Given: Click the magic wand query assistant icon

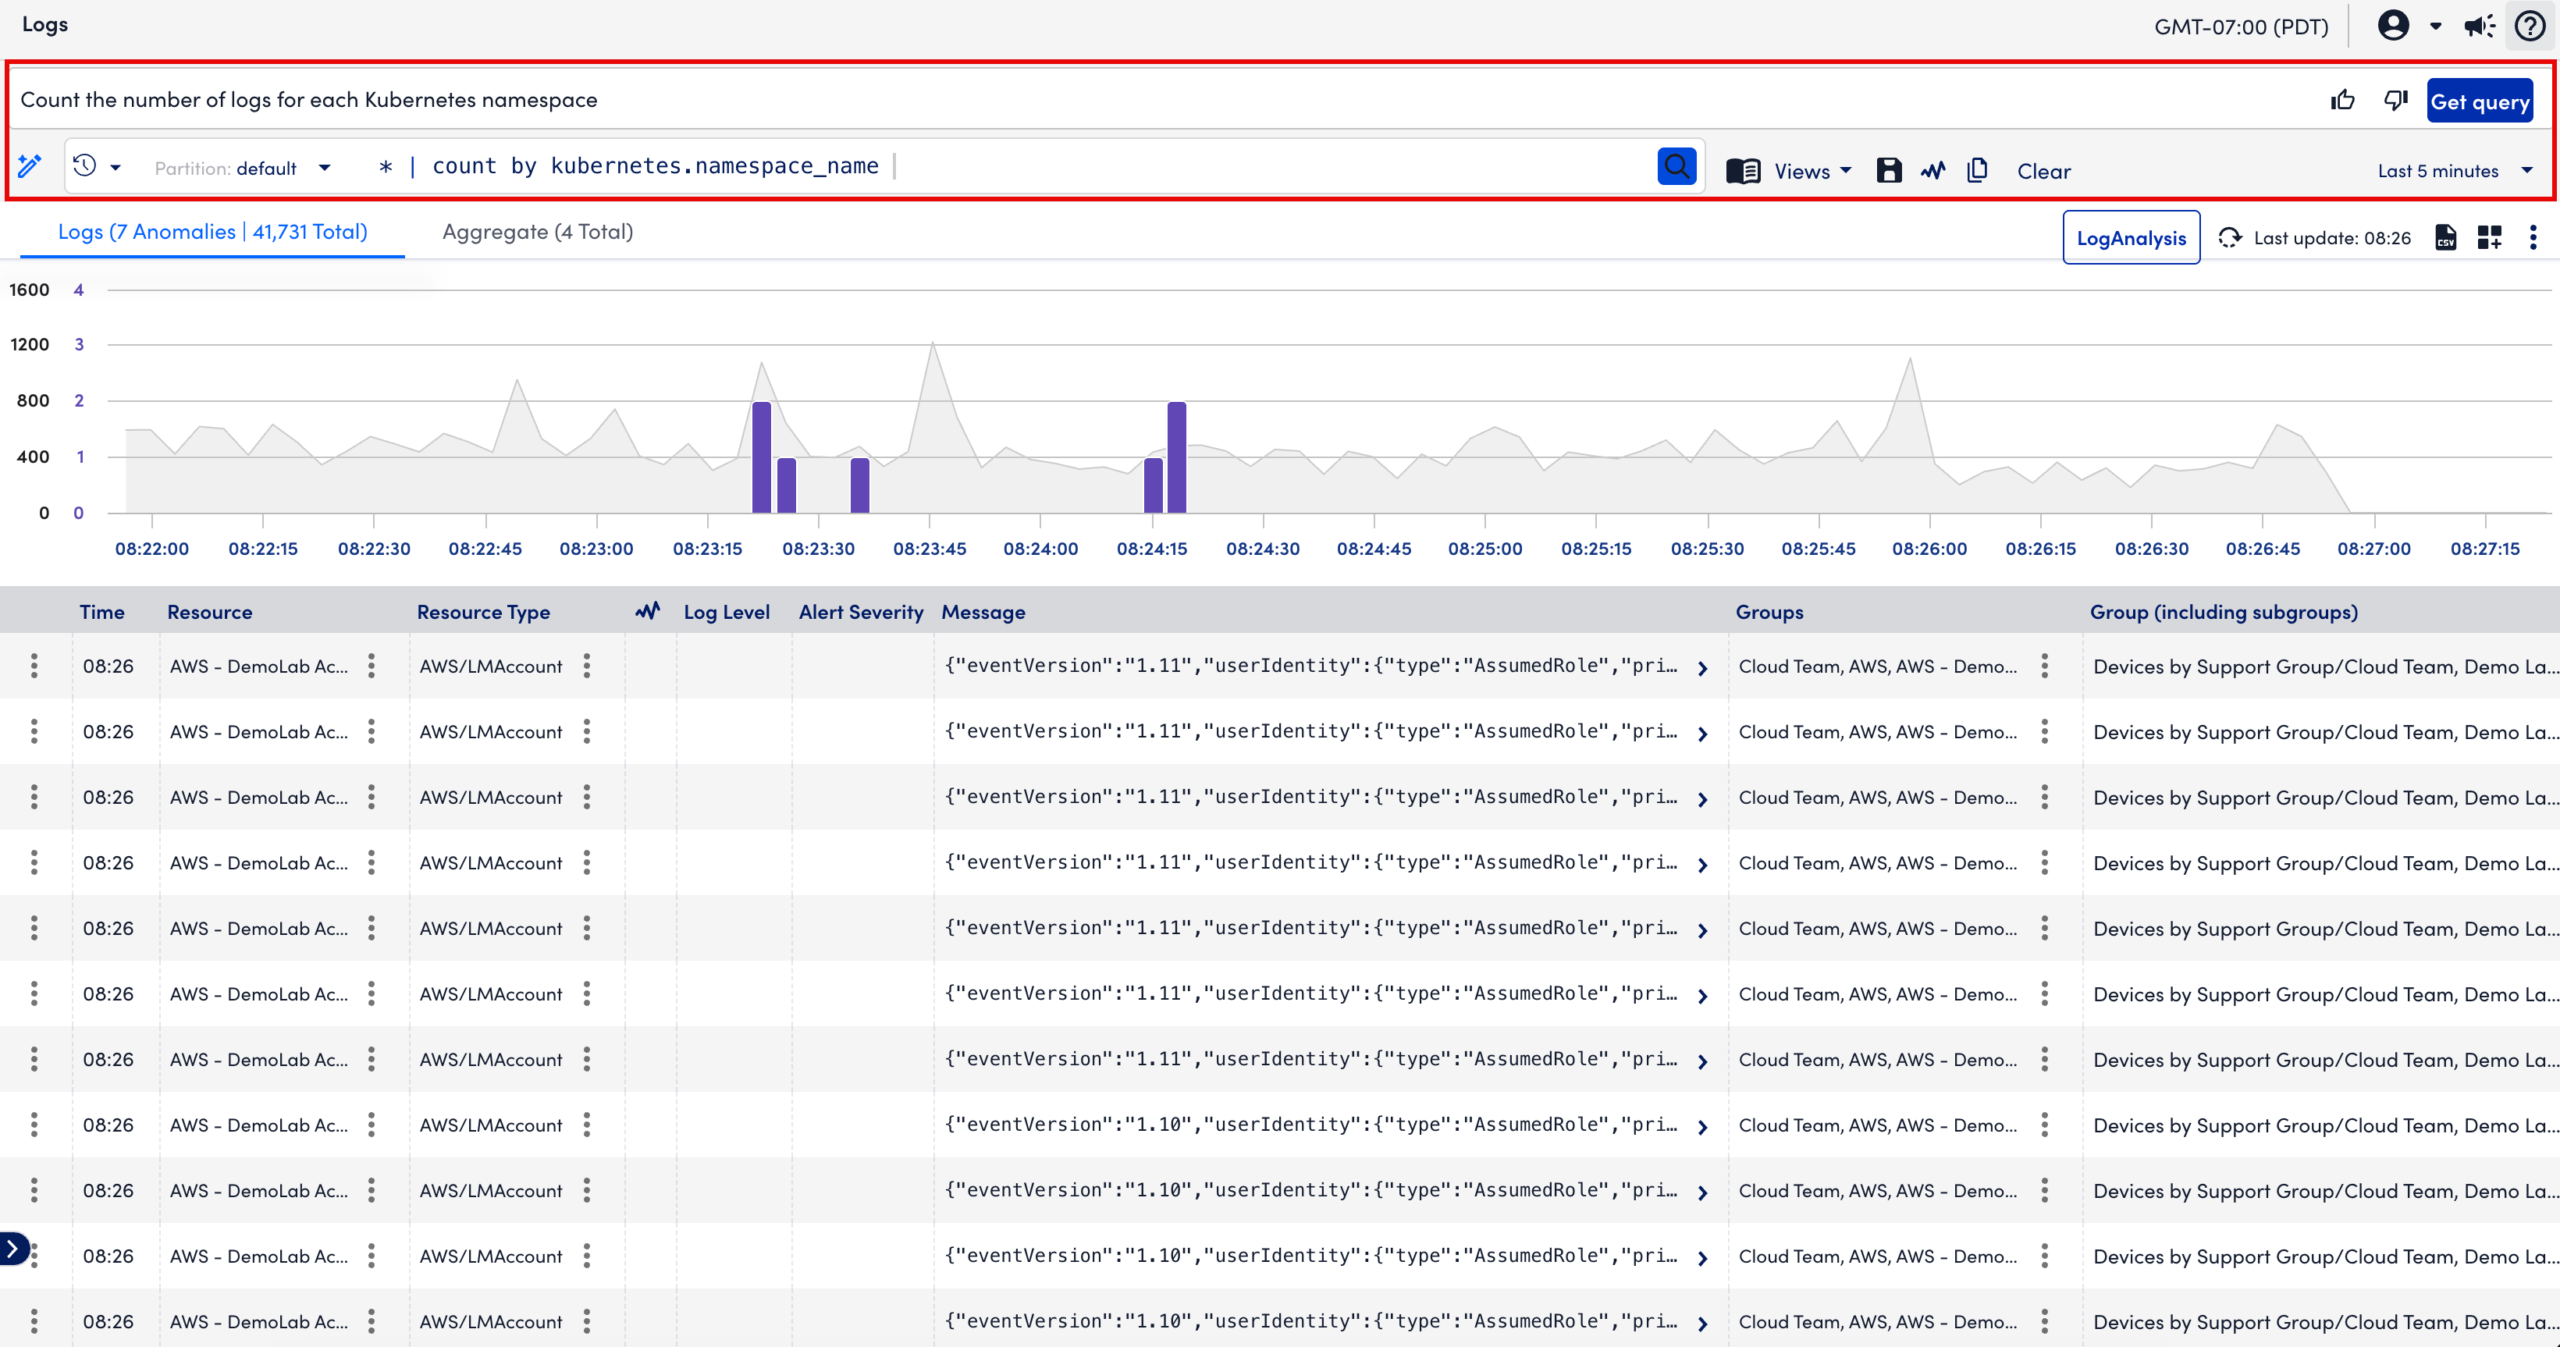Looking at the screenshot, I should [30, 166].
